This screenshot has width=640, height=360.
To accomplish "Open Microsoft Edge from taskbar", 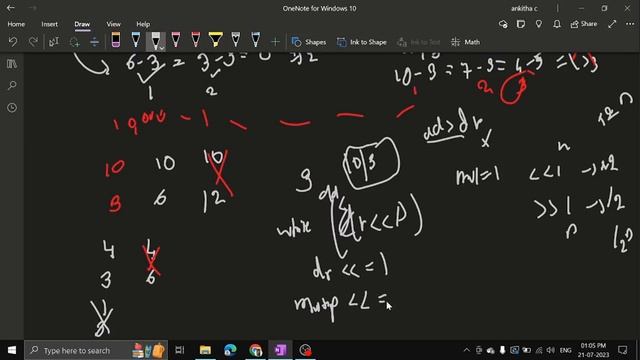I will tap(230, 350).
